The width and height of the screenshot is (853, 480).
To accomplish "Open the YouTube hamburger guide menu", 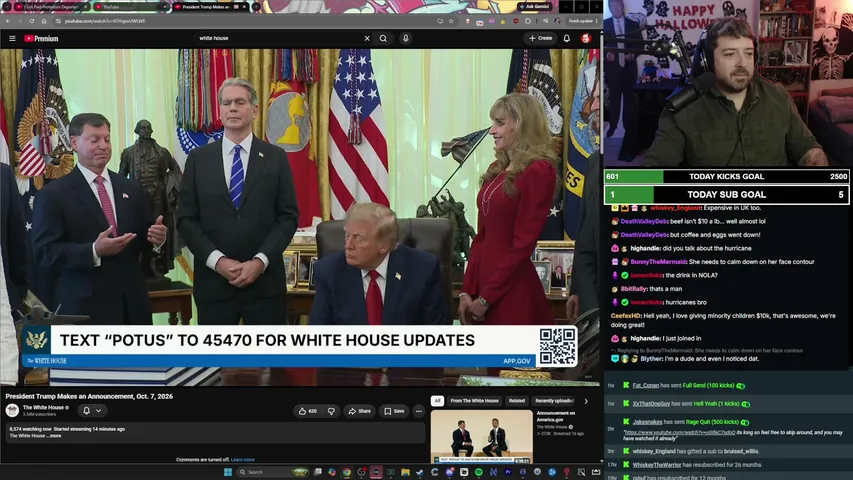I will (12, 39).
